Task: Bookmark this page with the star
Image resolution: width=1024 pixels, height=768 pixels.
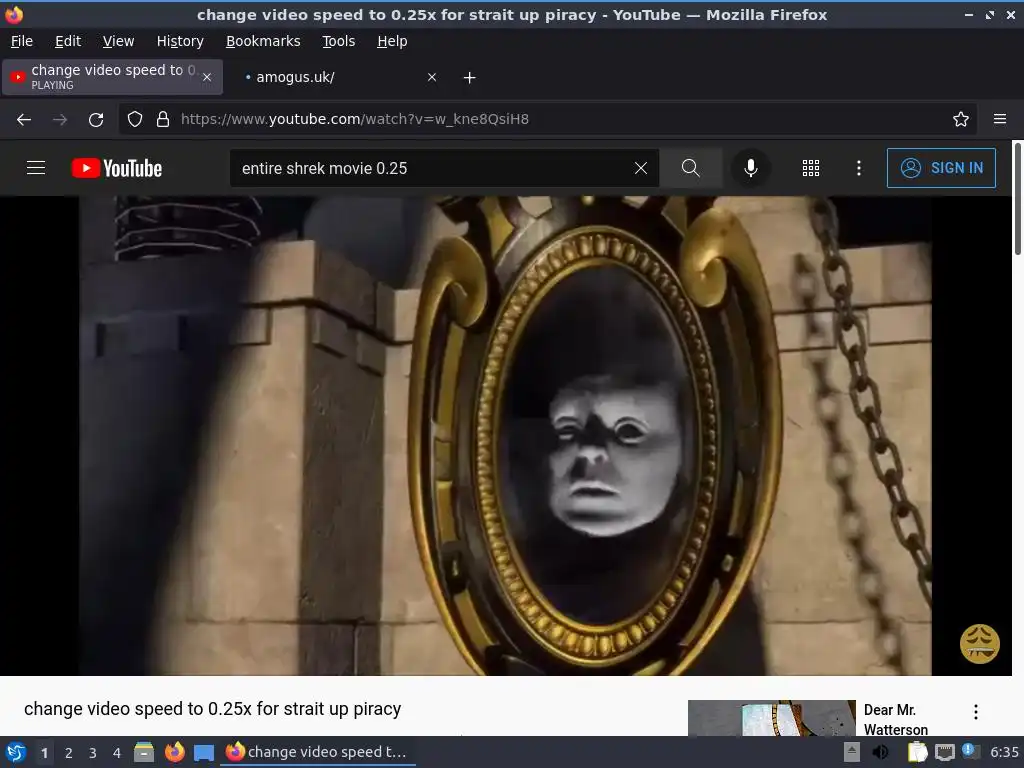Action: pos(961,119)
